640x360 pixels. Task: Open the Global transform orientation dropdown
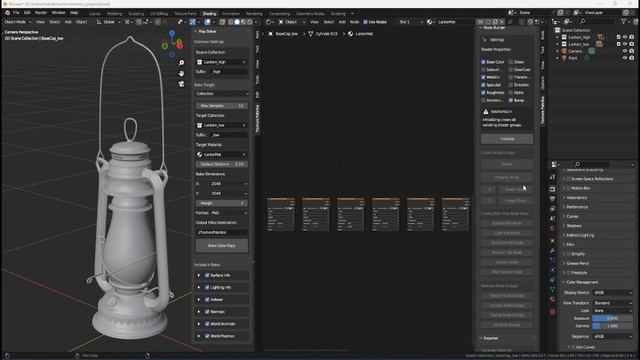click(x=109, y=22)
